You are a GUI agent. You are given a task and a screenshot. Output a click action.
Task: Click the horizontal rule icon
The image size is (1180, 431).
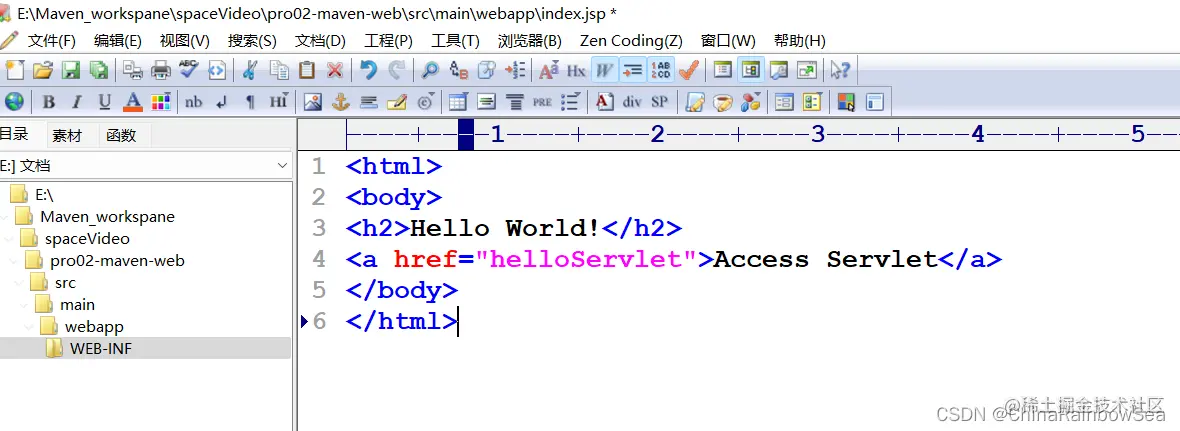[369, 102]
